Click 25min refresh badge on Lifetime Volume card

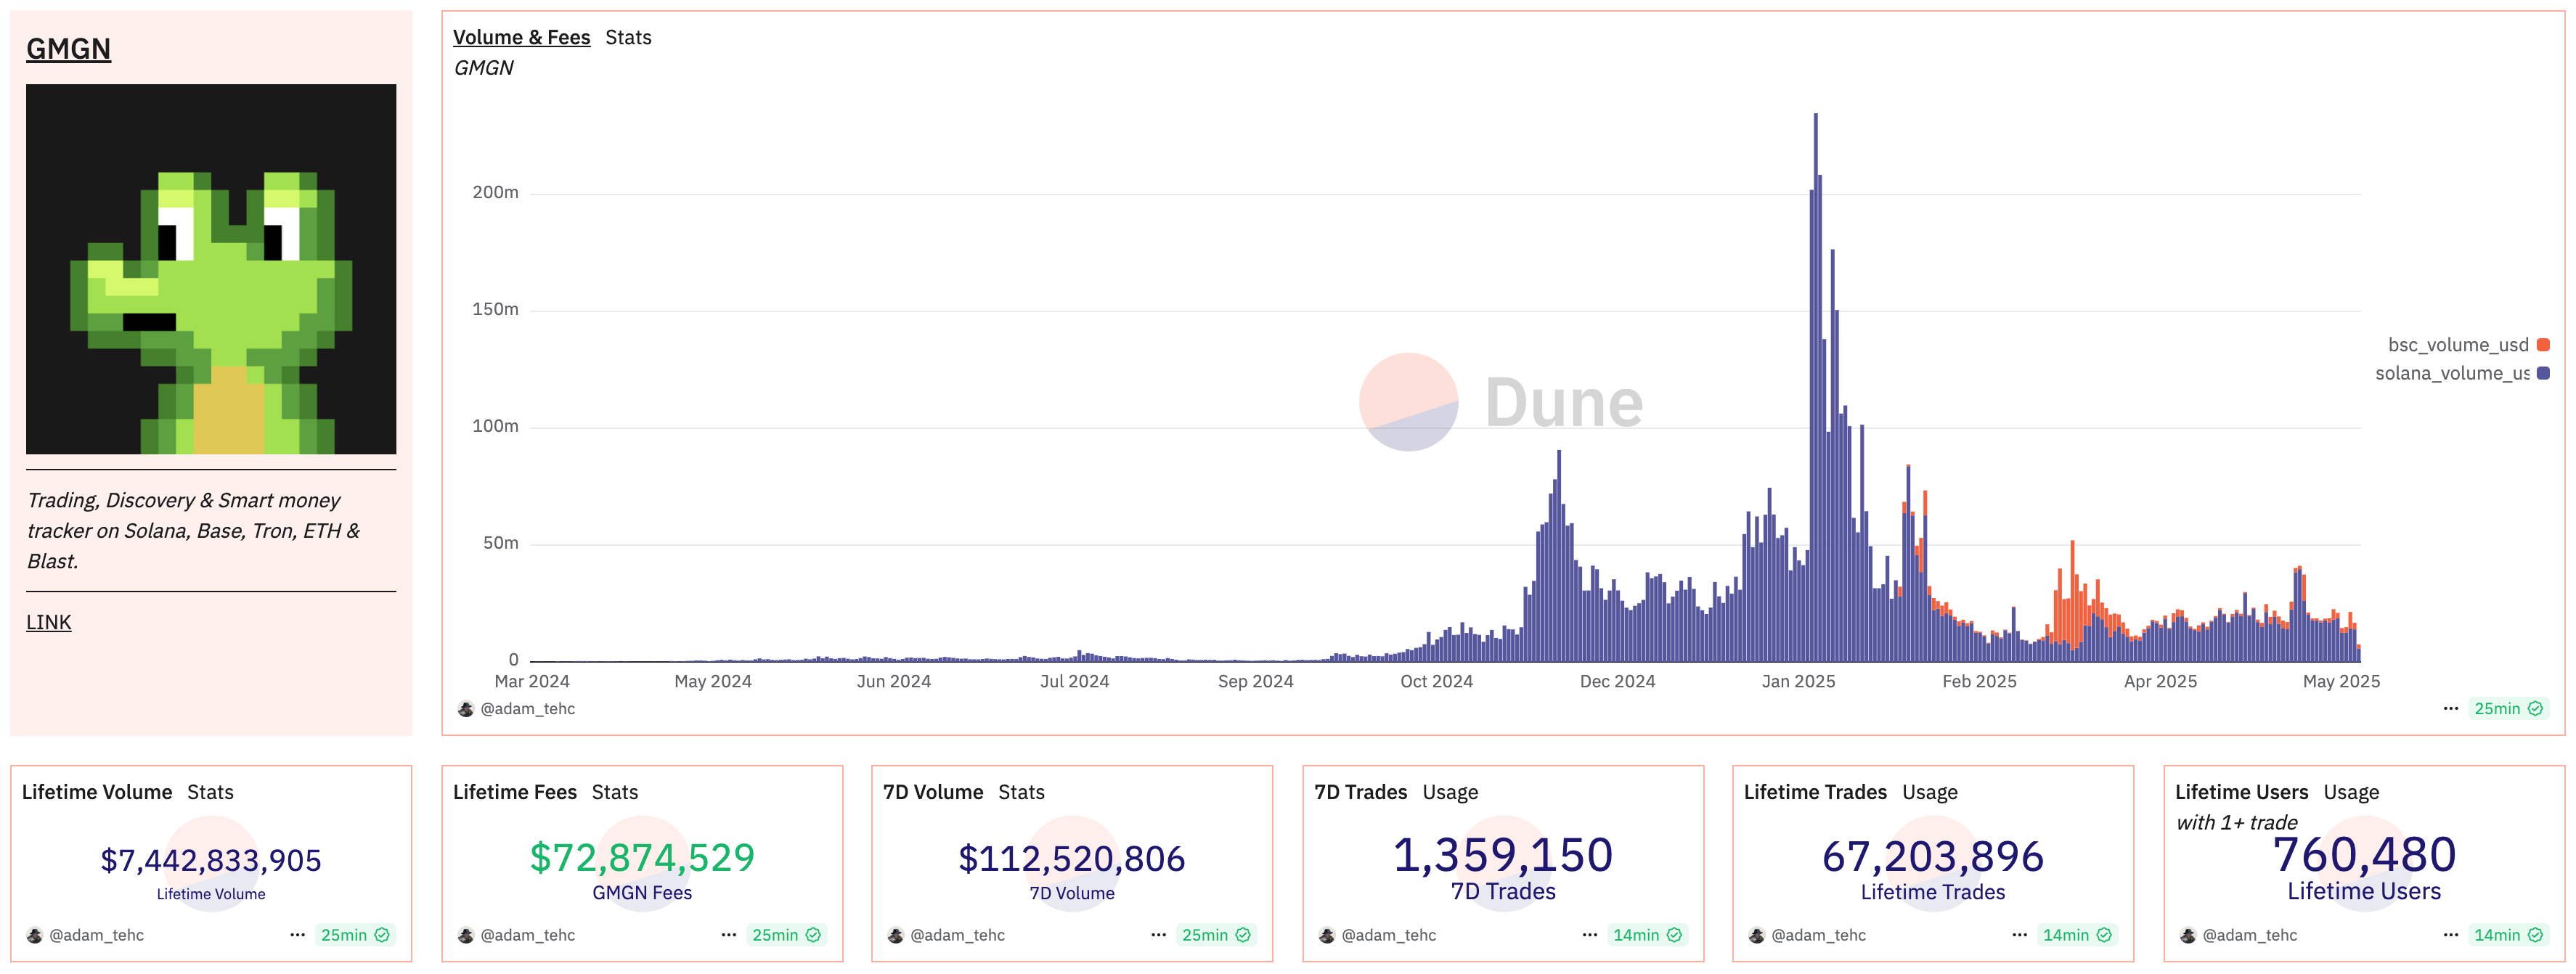click(354, 936)
